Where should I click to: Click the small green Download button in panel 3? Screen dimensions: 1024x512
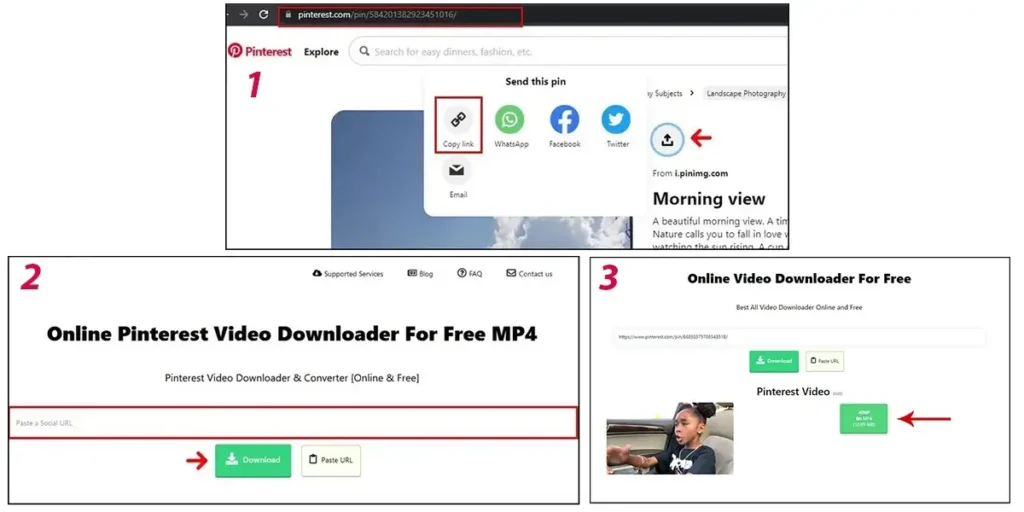[773, 361]
